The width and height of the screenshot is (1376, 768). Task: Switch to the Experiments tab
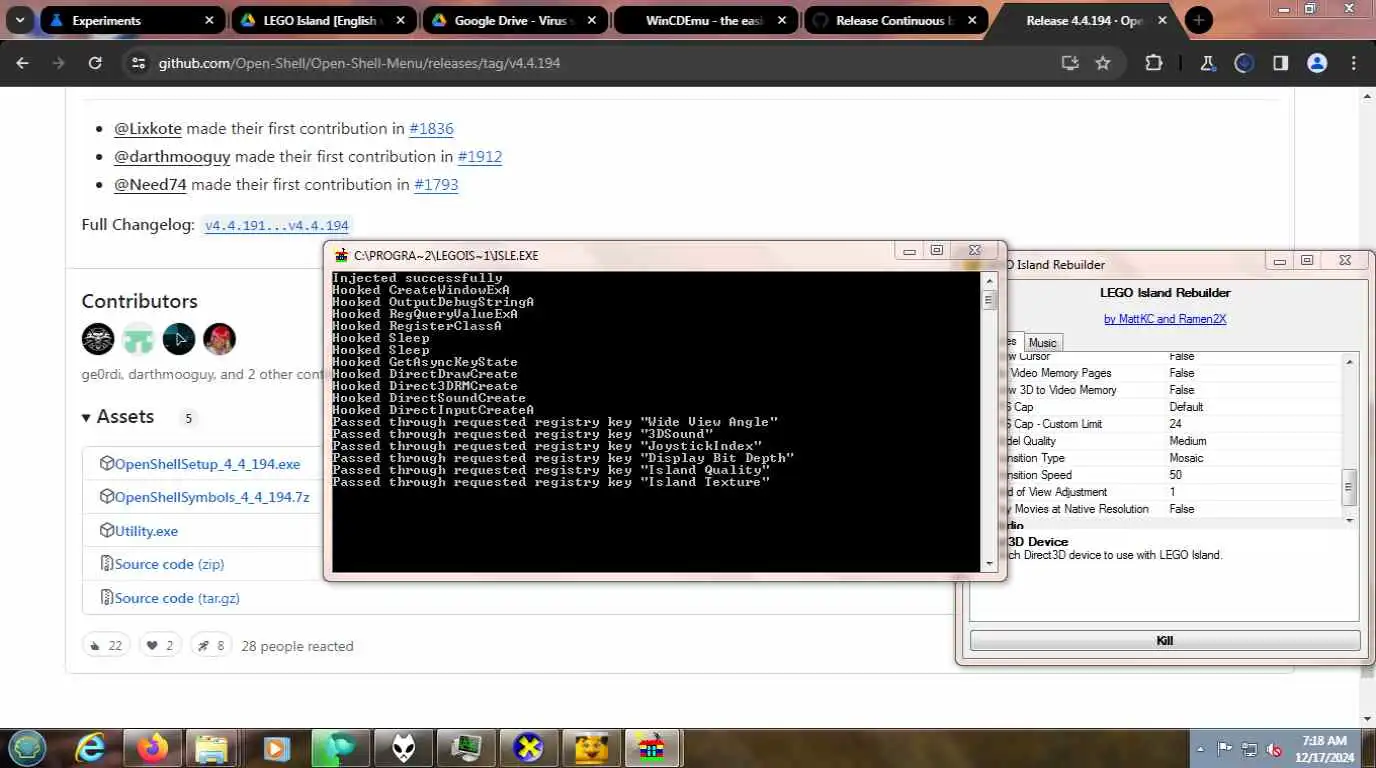[130, 20]
